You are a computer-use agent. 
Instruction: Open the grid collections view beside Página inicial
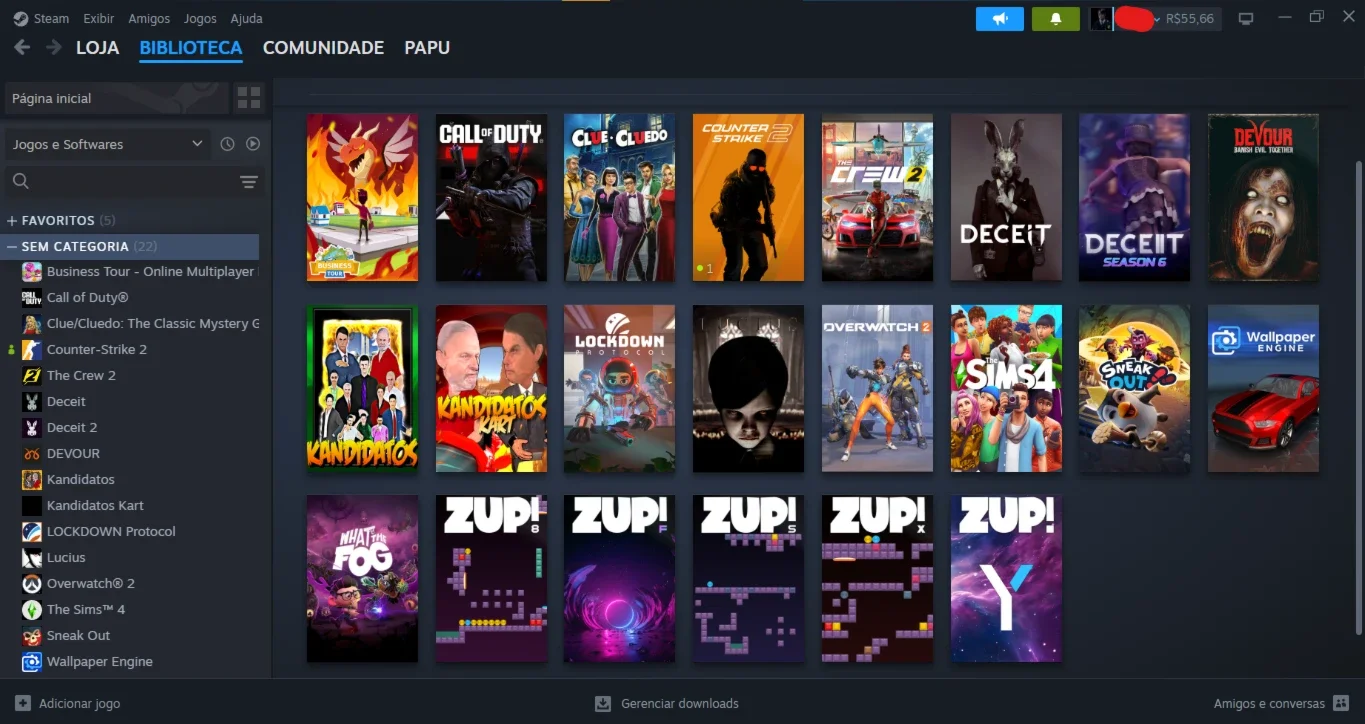[249, 98]
